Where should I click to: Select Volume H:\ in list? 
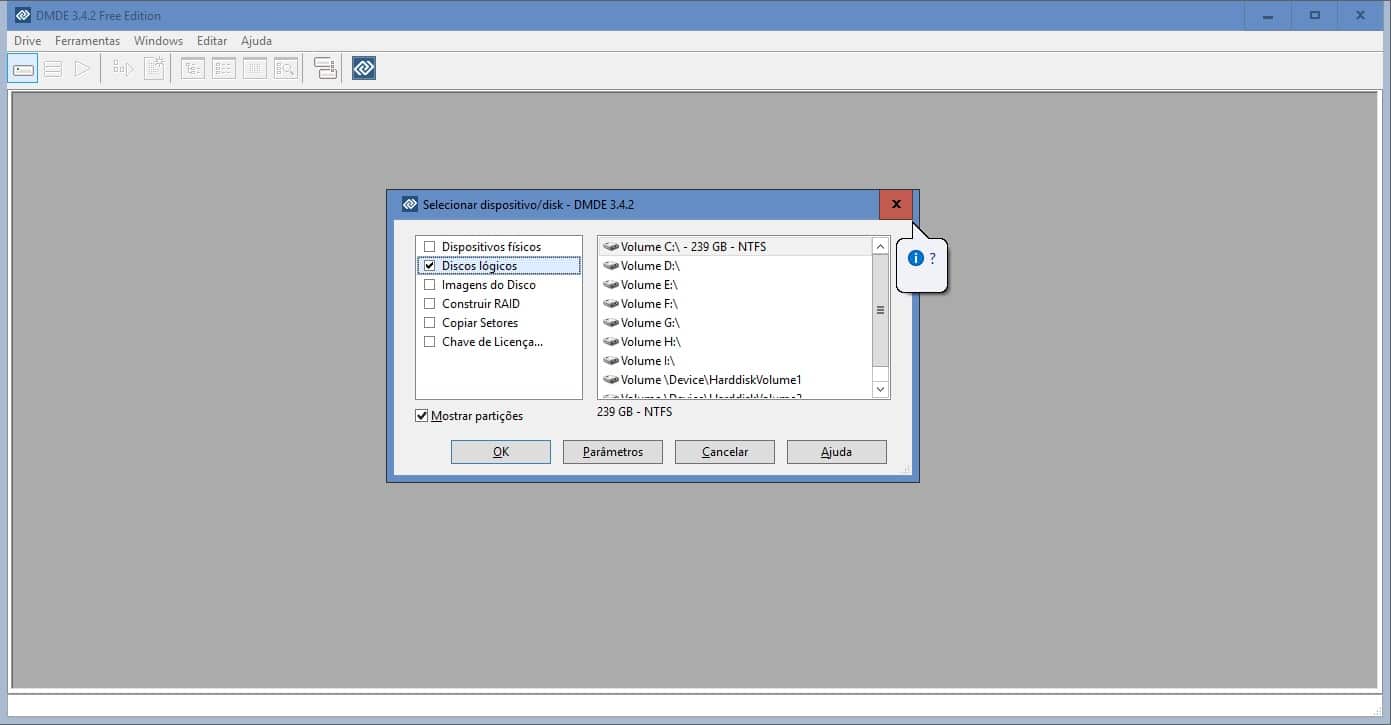735,342
